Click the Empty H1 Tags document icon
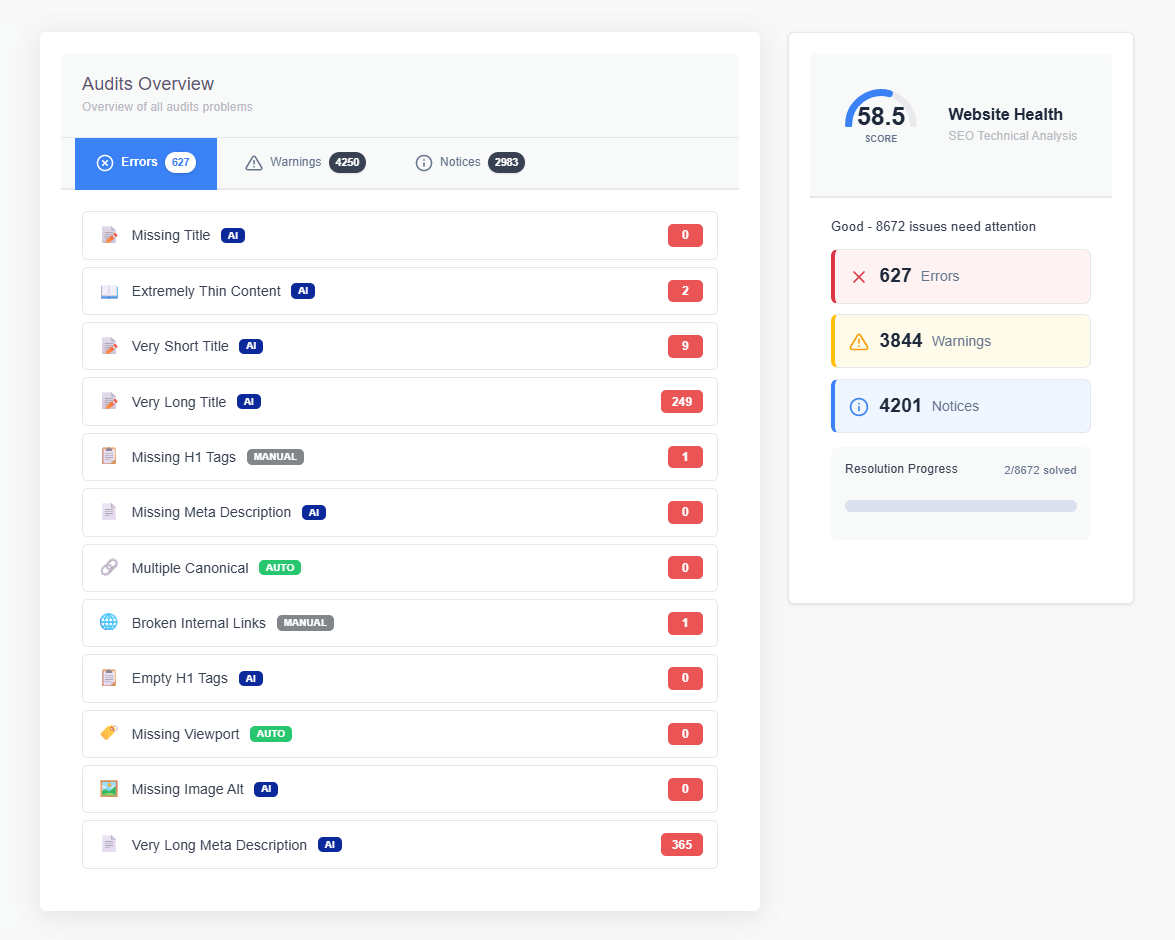The height and width of the screenshot is (940, 1175). (108, 677)
